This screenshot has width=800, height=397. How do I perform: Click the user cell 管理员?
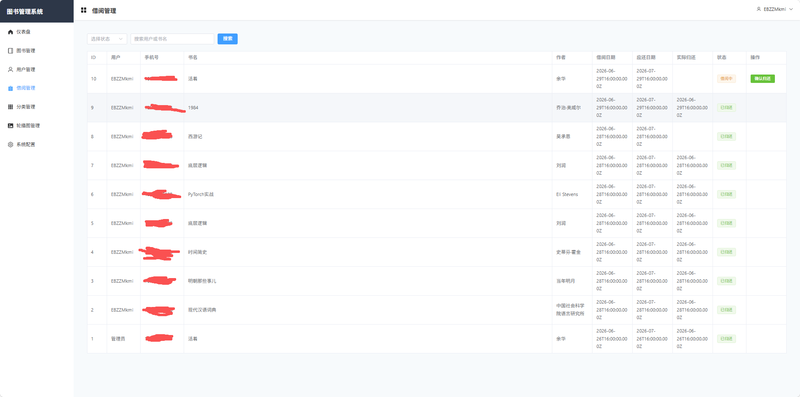pos(117,339)
